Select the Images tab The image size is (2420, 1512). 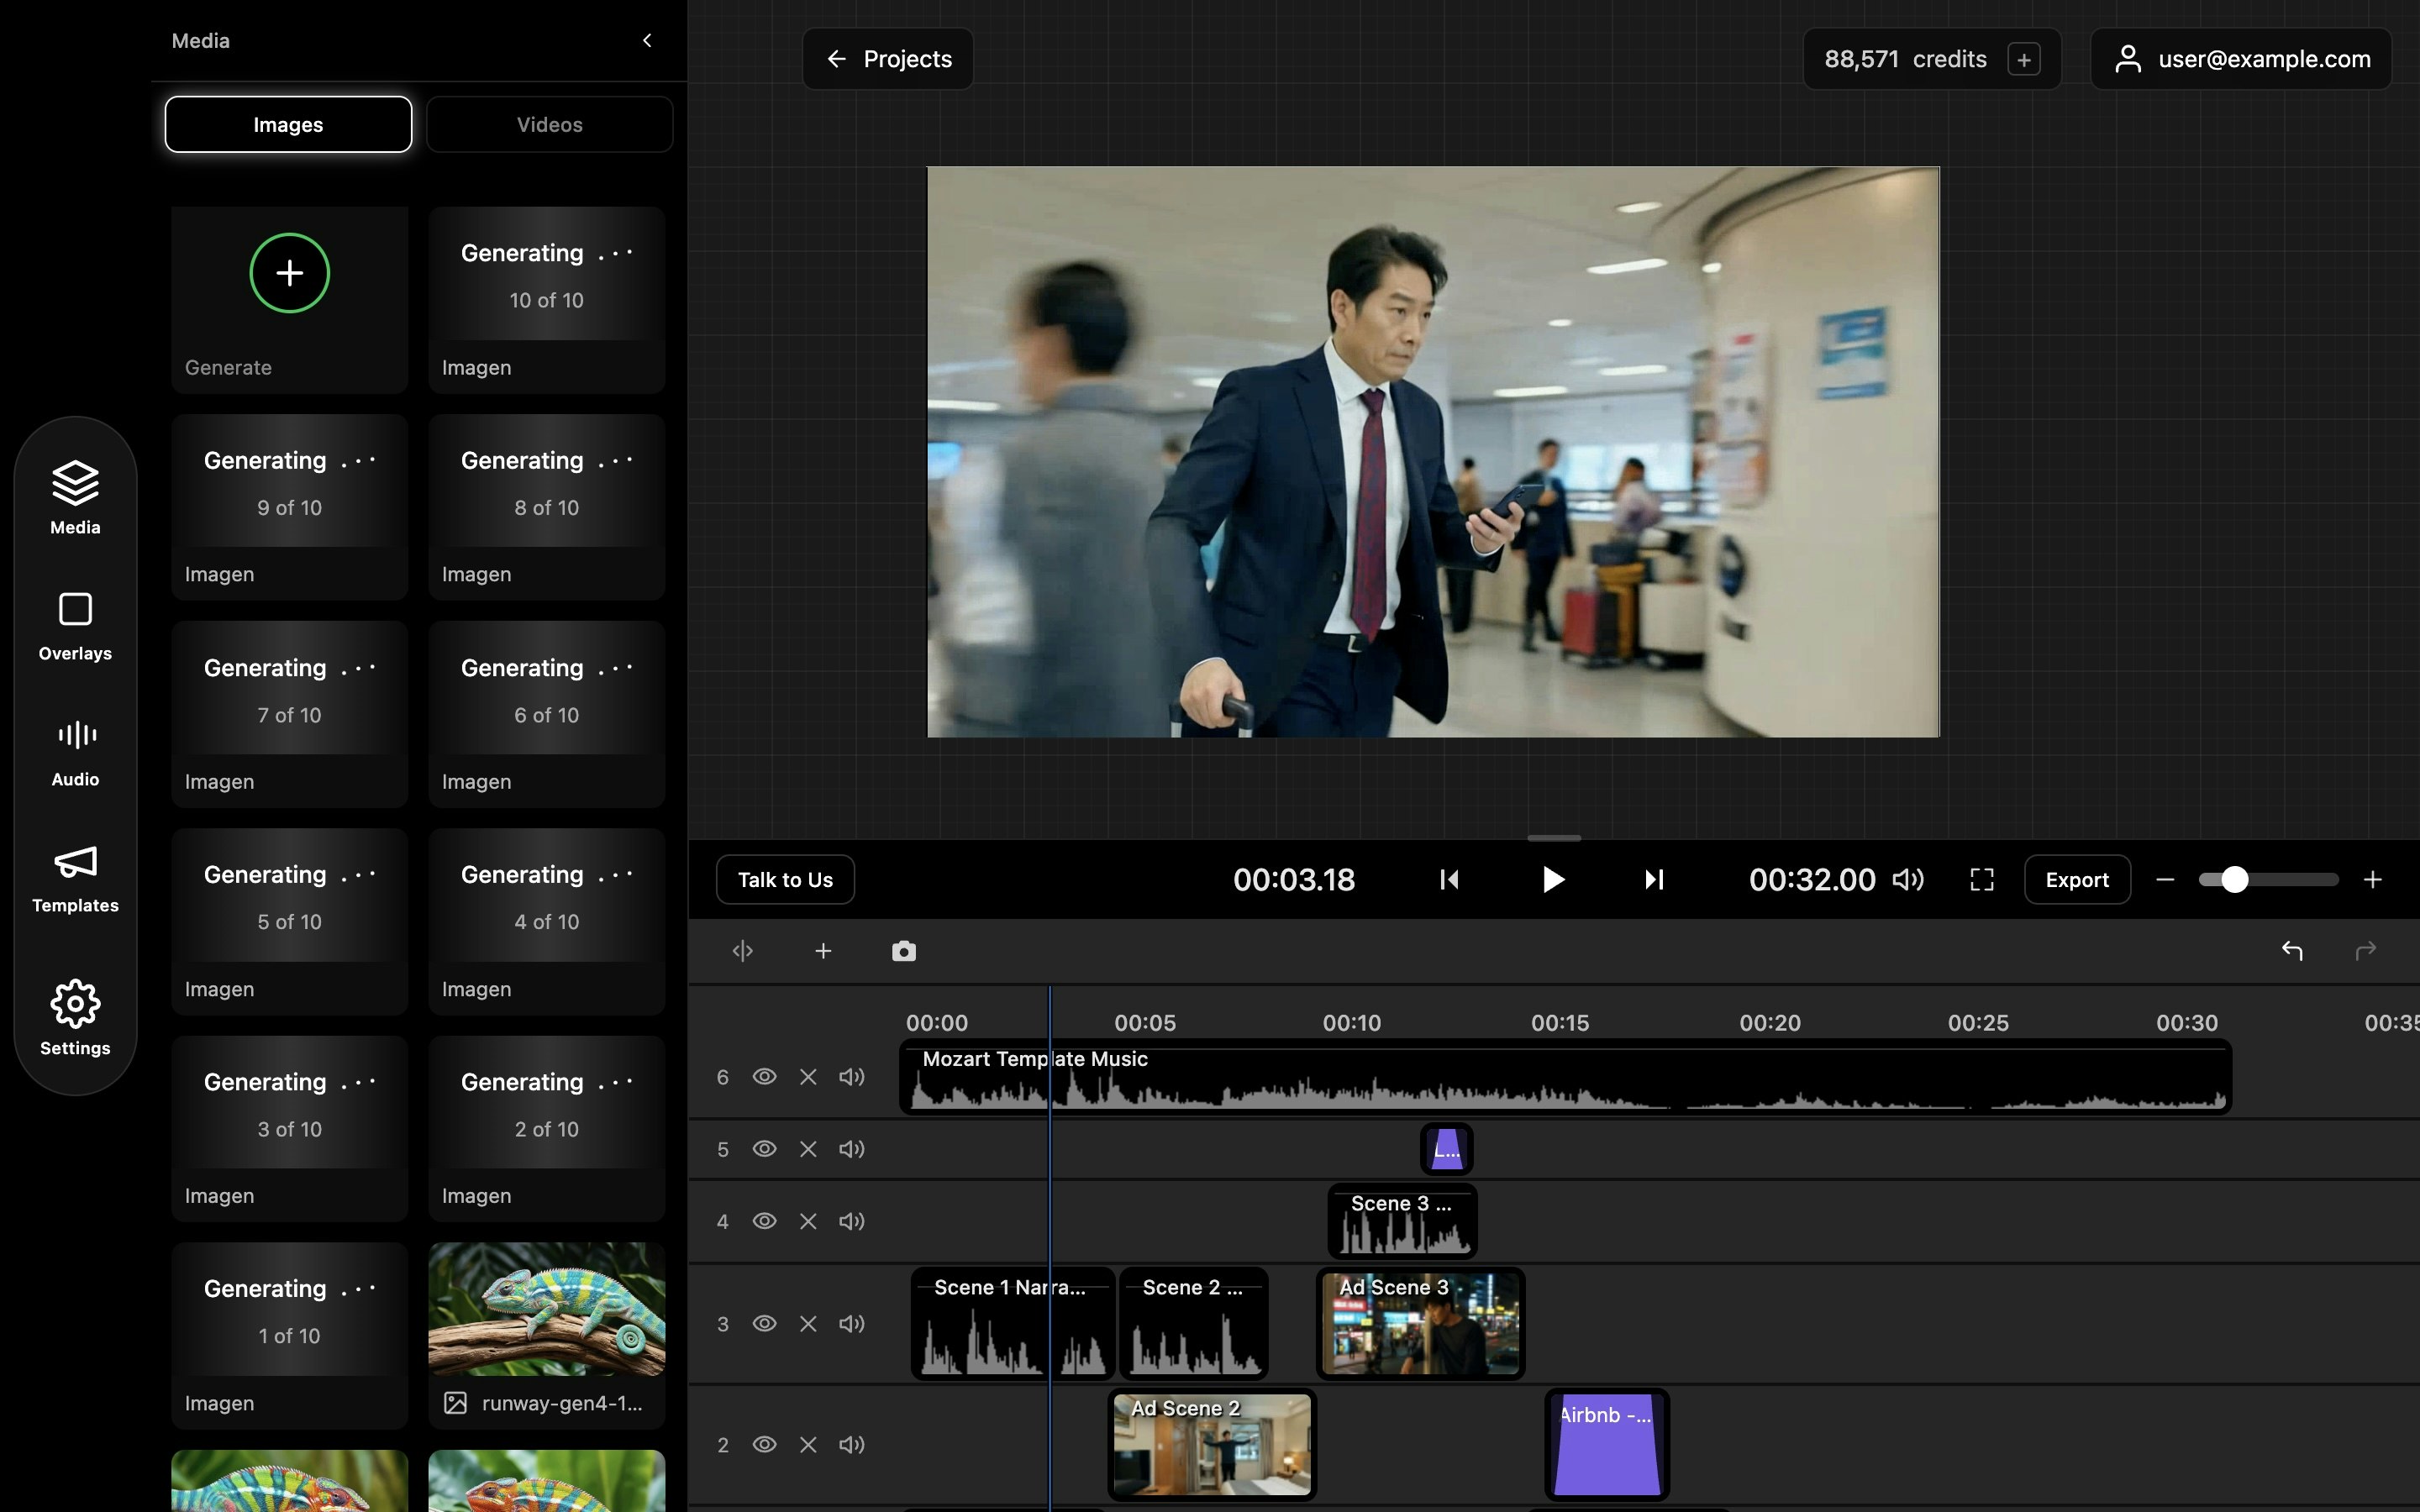[x=288, y=124]
